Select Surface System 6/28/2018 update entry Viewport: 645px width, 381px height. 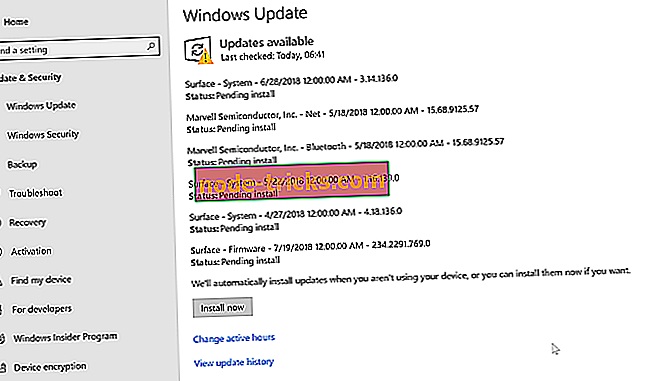coord(291,87)
